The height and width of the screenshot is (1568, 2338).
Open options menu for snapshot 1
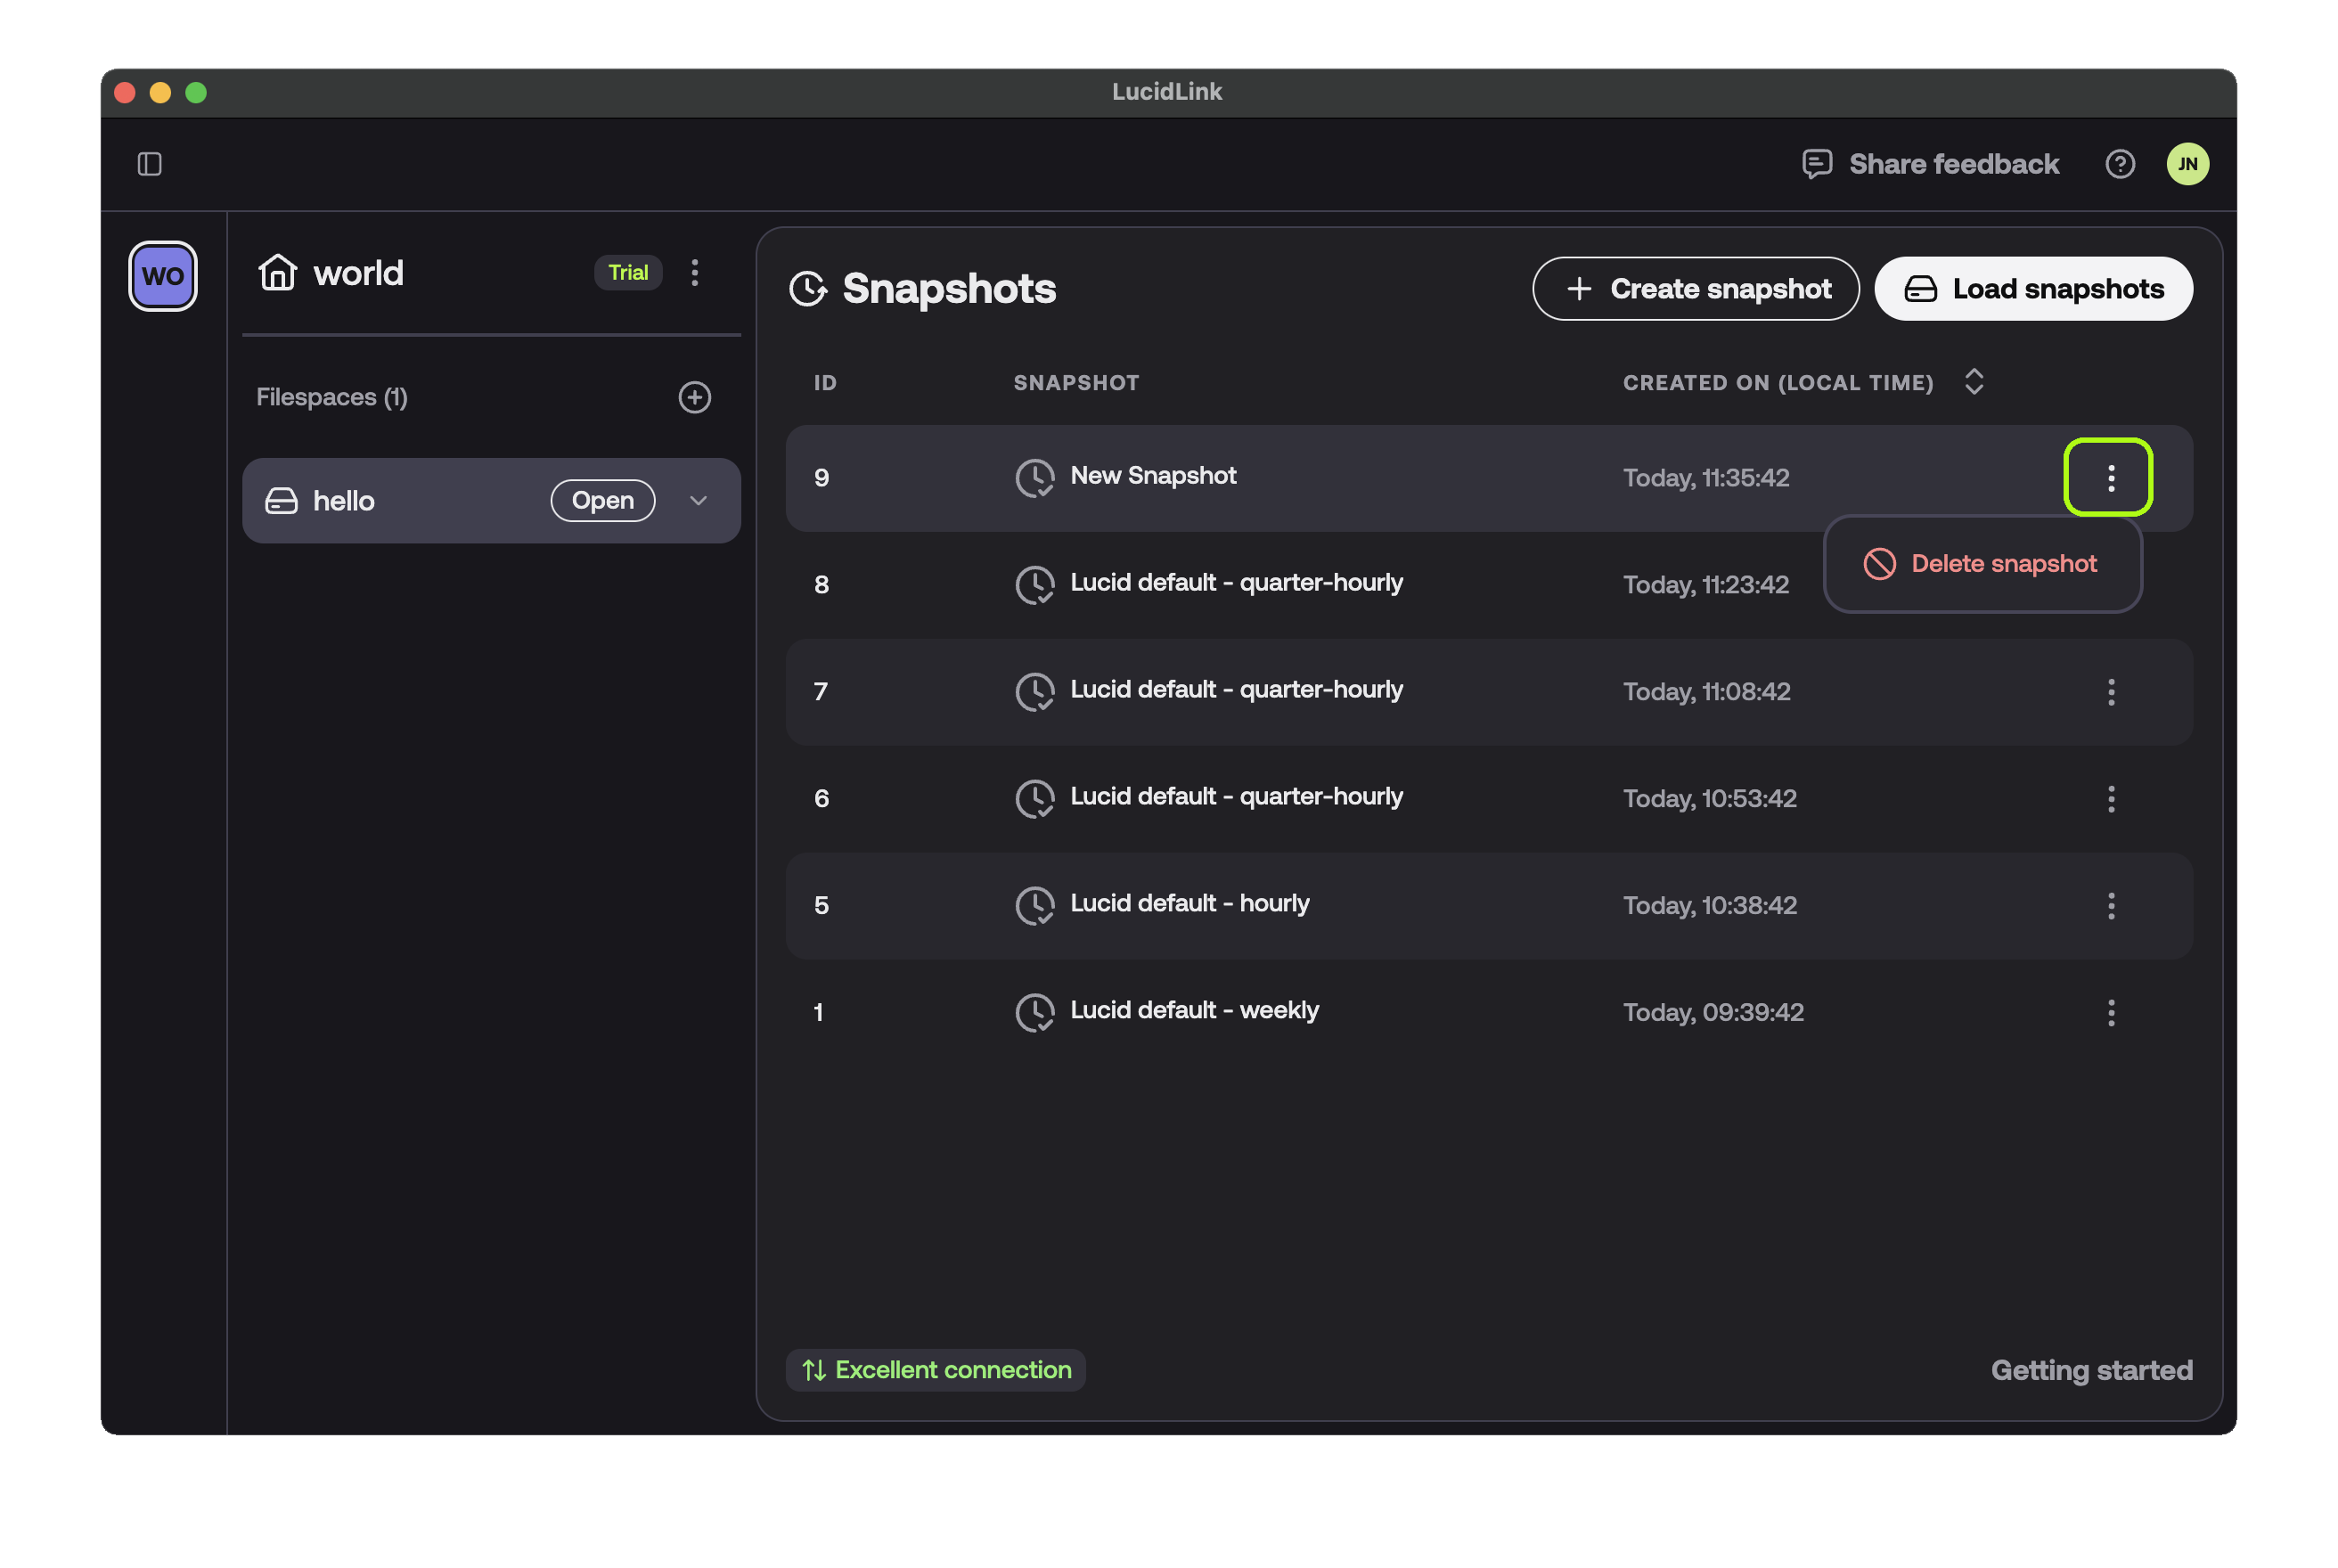pyautogui.click(x=2111, y=1013)
